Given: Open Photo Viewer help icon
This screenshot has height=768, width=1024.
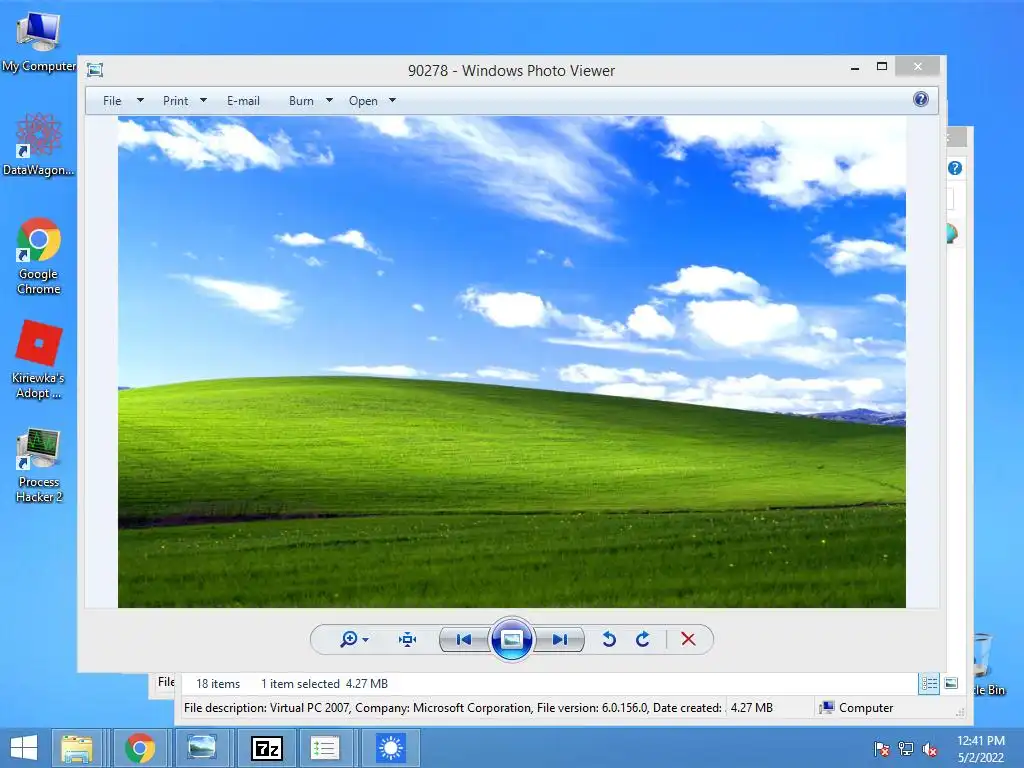Looking at the screenshot, I should 921,99.
